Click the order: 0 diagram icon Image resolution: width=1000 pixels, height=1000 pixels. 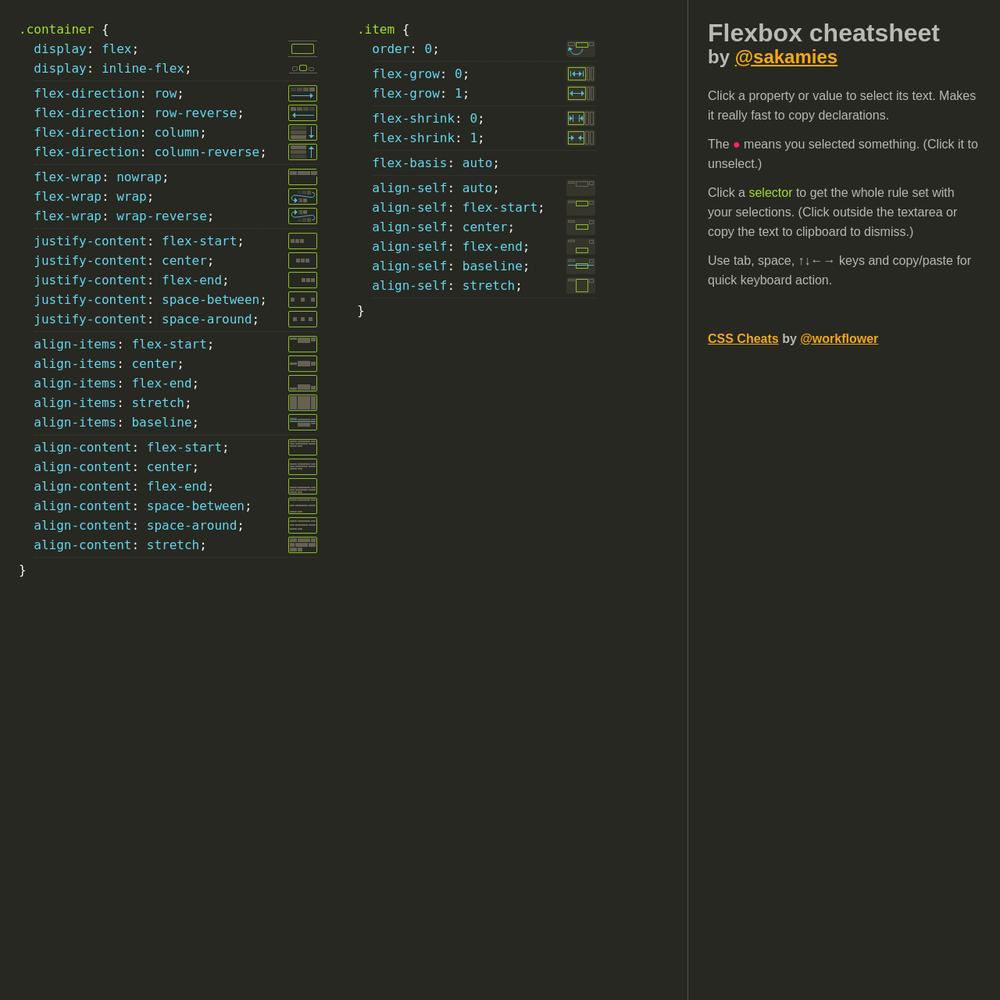point(581,49)
